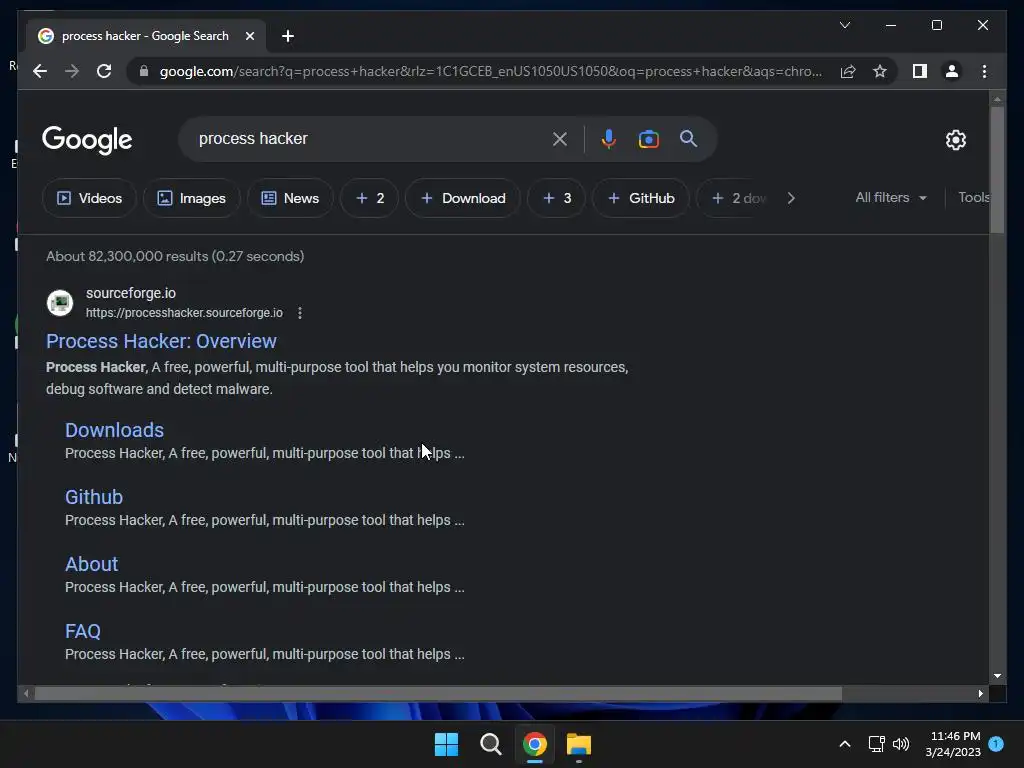Image resolution: width=1024 pixels, height=768 pixels.
Task: Open the Tools menu
Action: [973, 197]
